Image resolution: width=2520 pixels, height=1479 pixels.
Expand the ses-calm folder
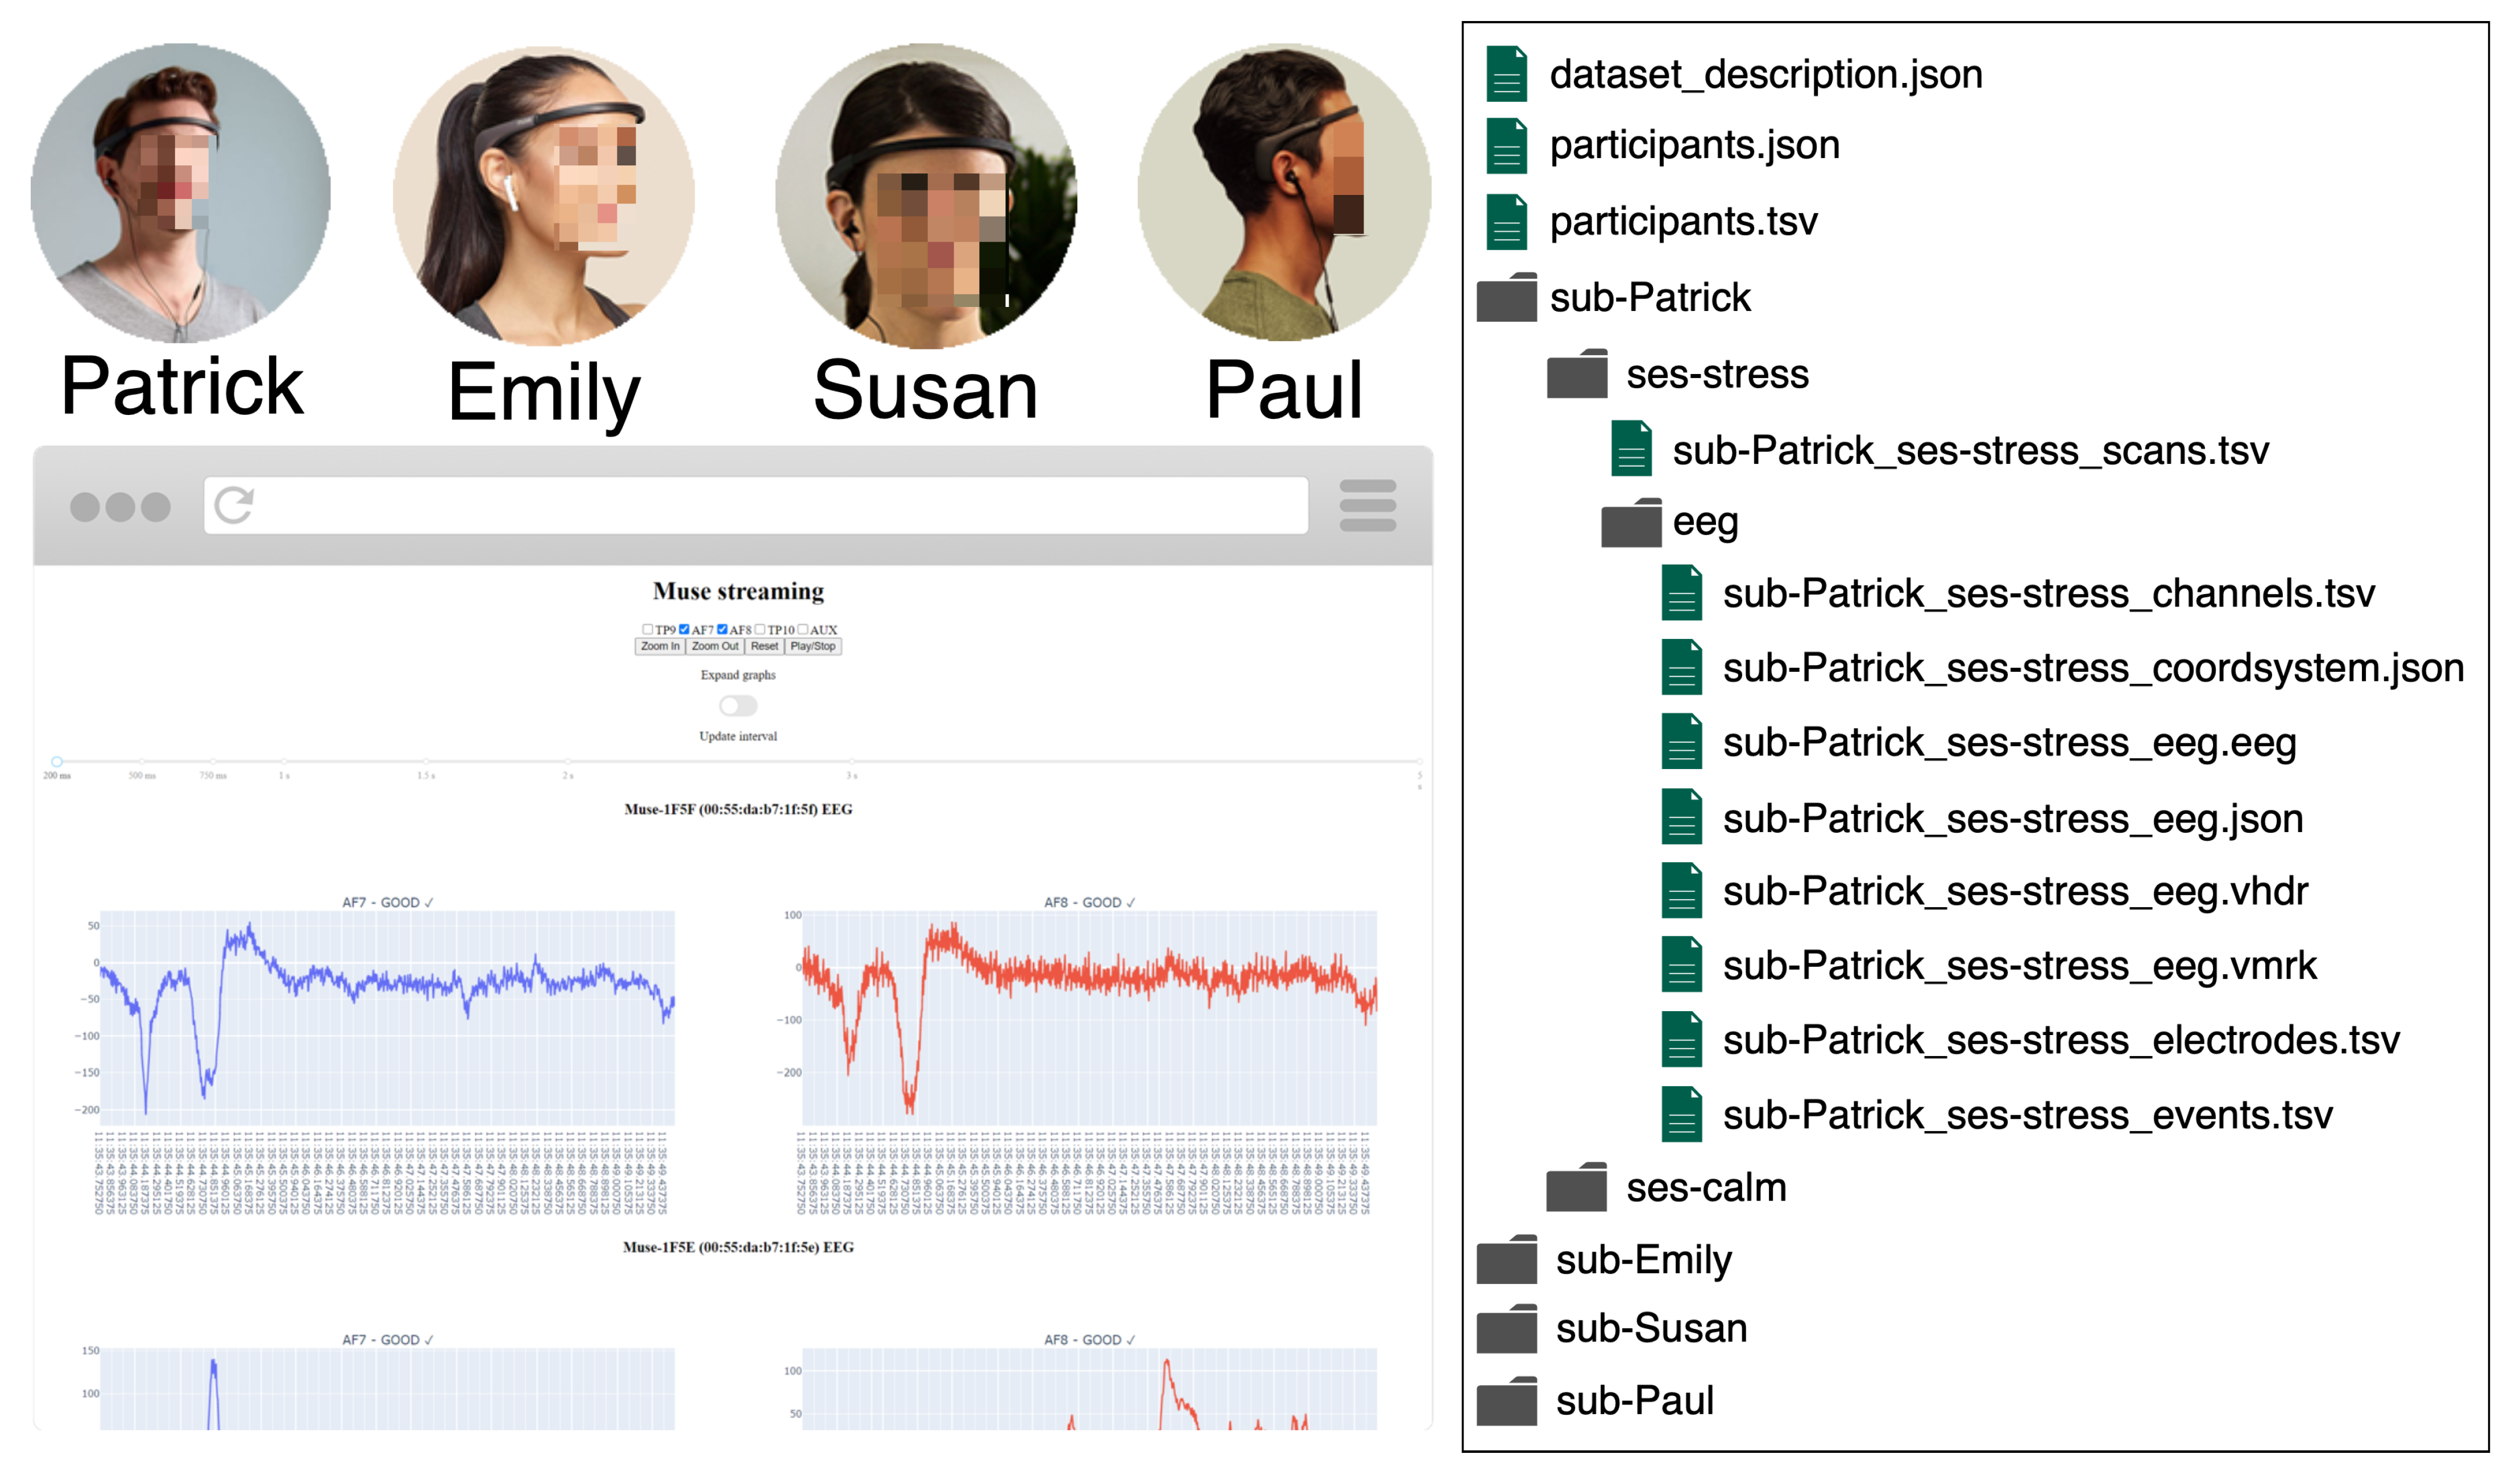tap(1577, 1188)
